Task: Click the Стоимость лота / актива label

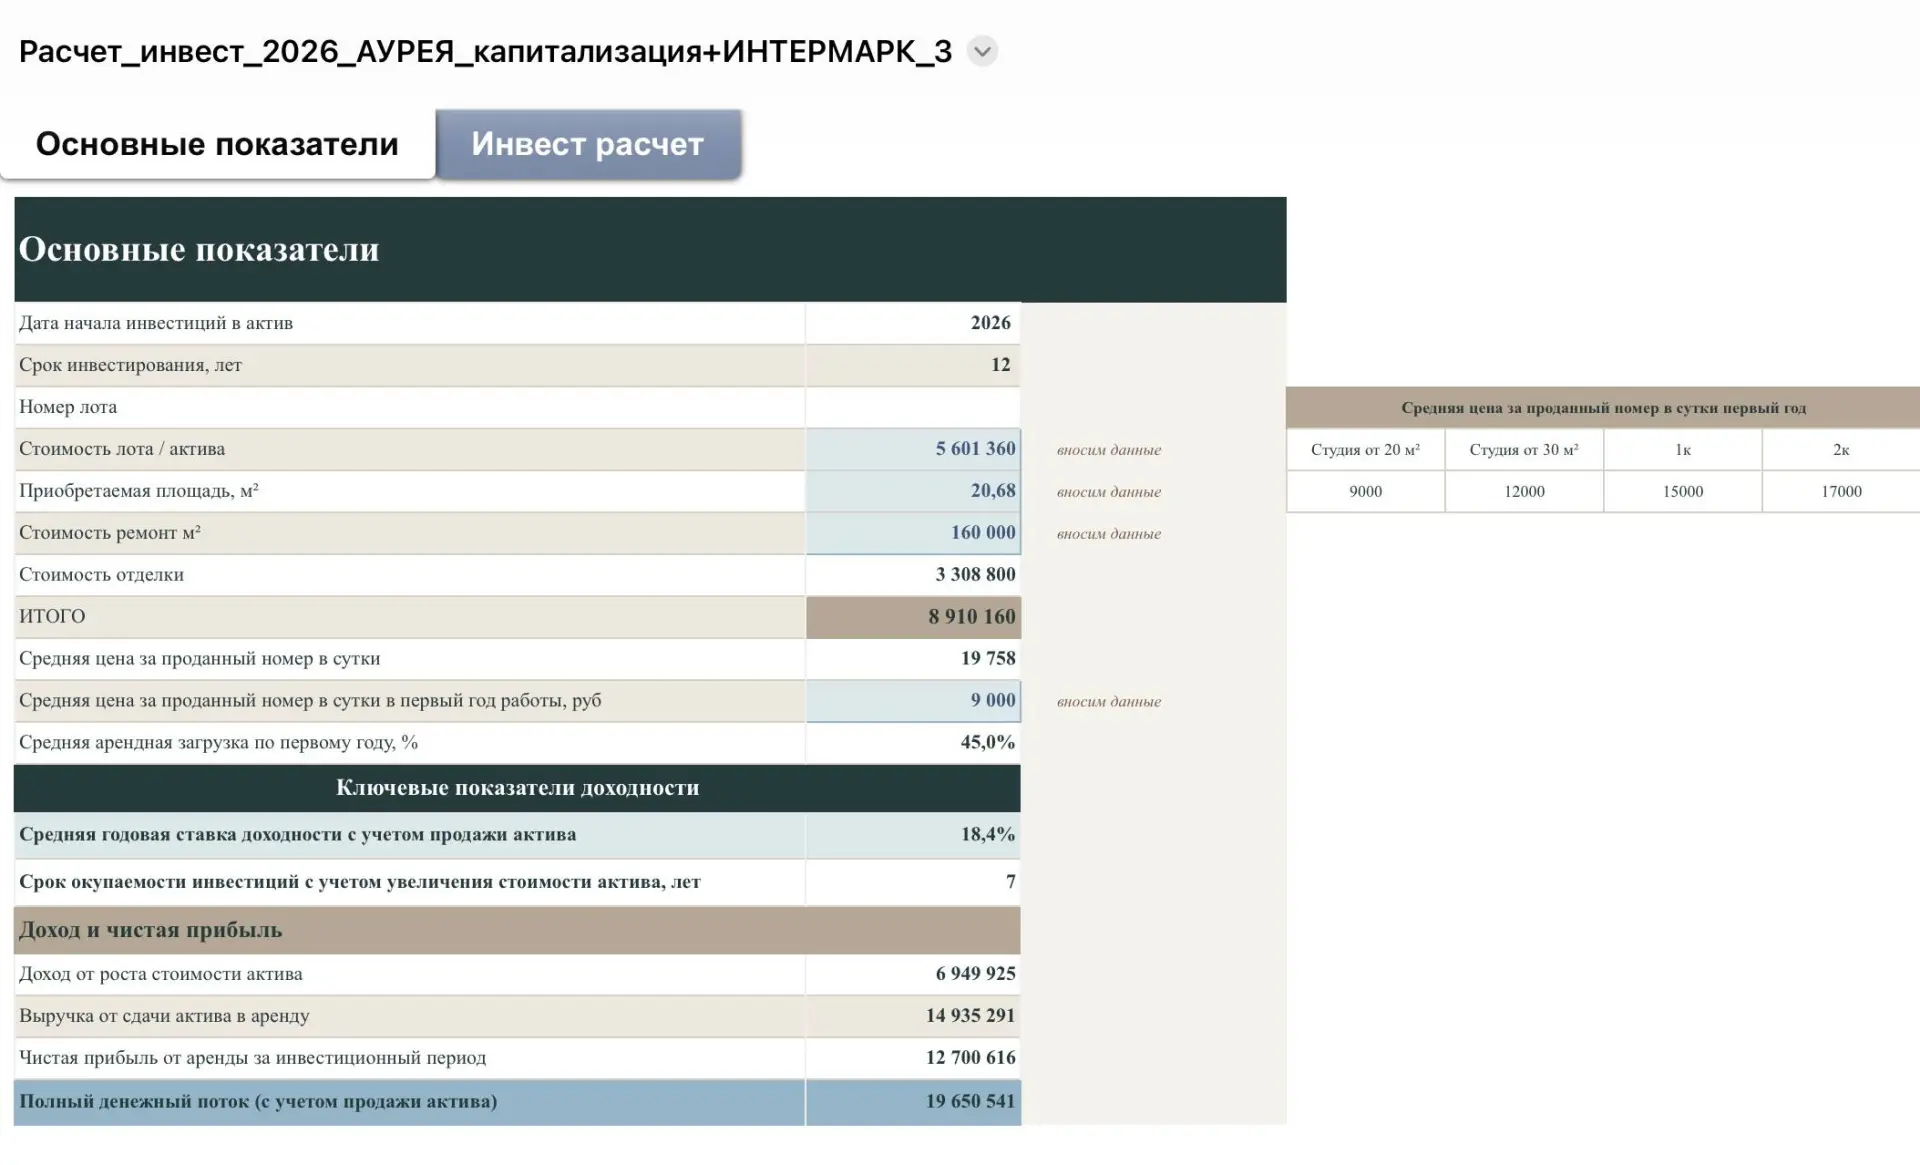Action: click(122, 449)
